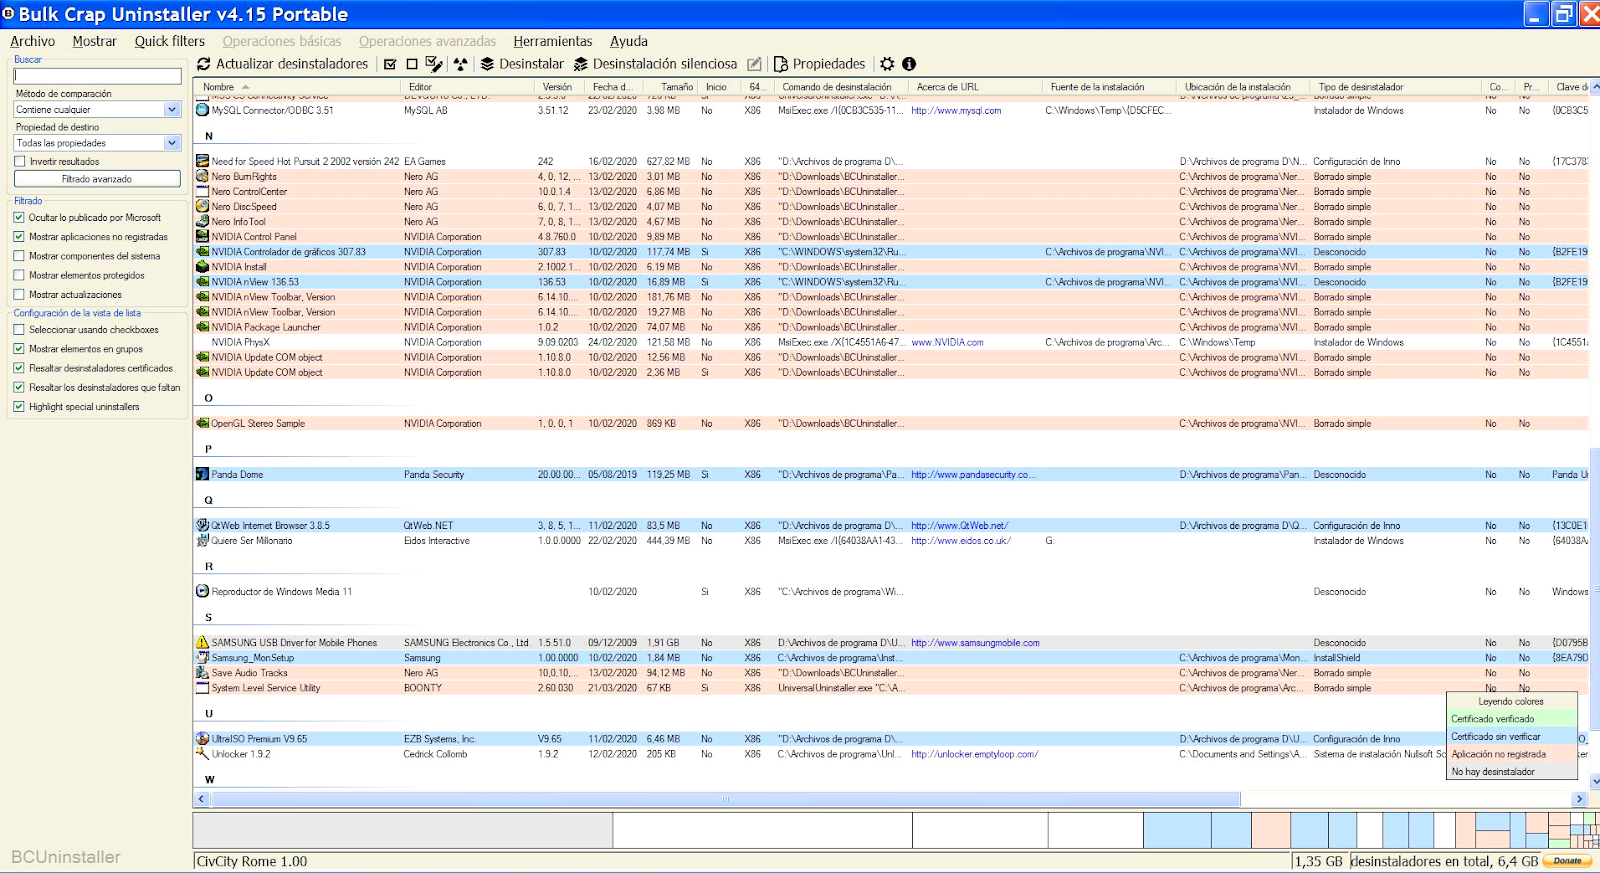Viewport: 1600px width, 873px height.
Task: Click the UltraISO Premium disc icon
Action: coord(202,739)
